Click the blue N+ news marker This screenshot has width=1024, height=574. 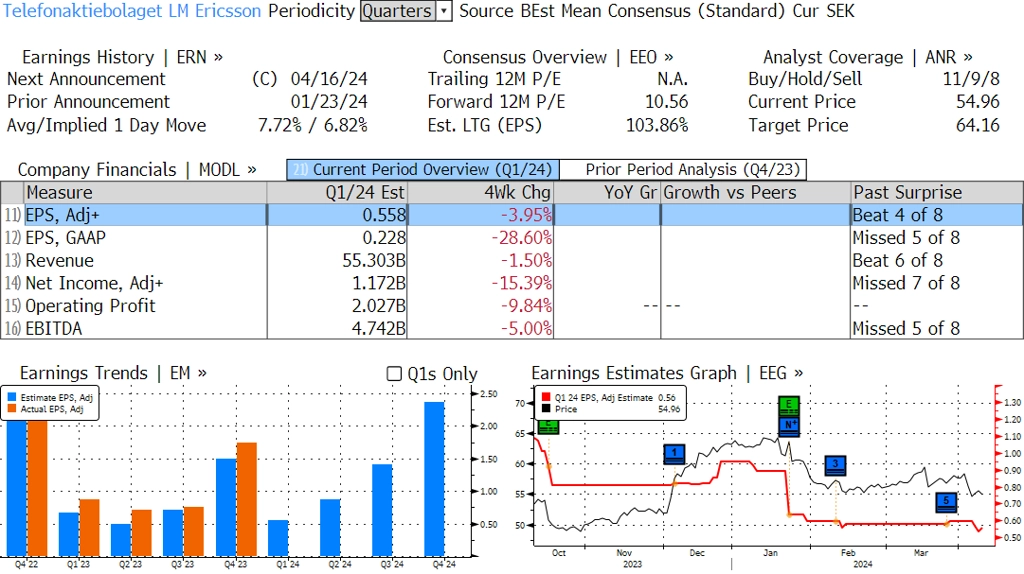pyautogui.click(x=789, y=426)
